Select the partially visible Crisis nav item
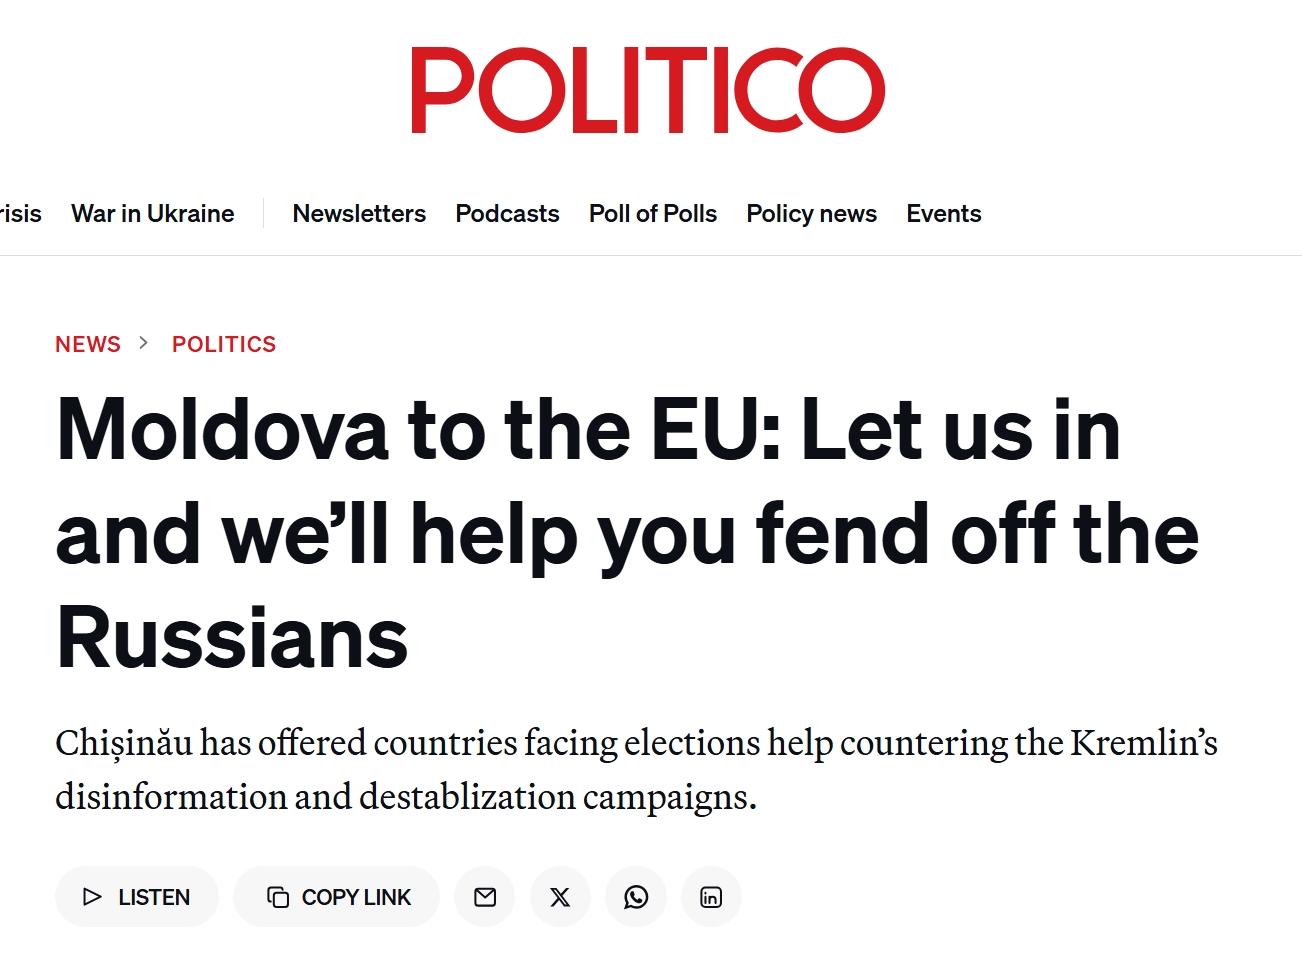 pyautogui.click(x=20, y=213)
